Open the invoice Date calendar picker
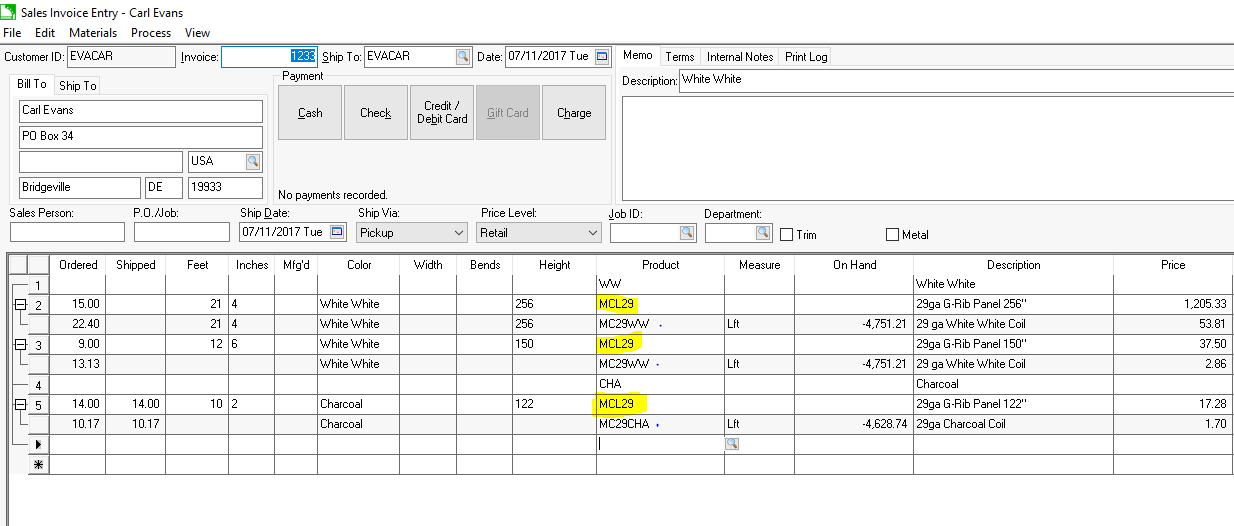 coord(602,57)
